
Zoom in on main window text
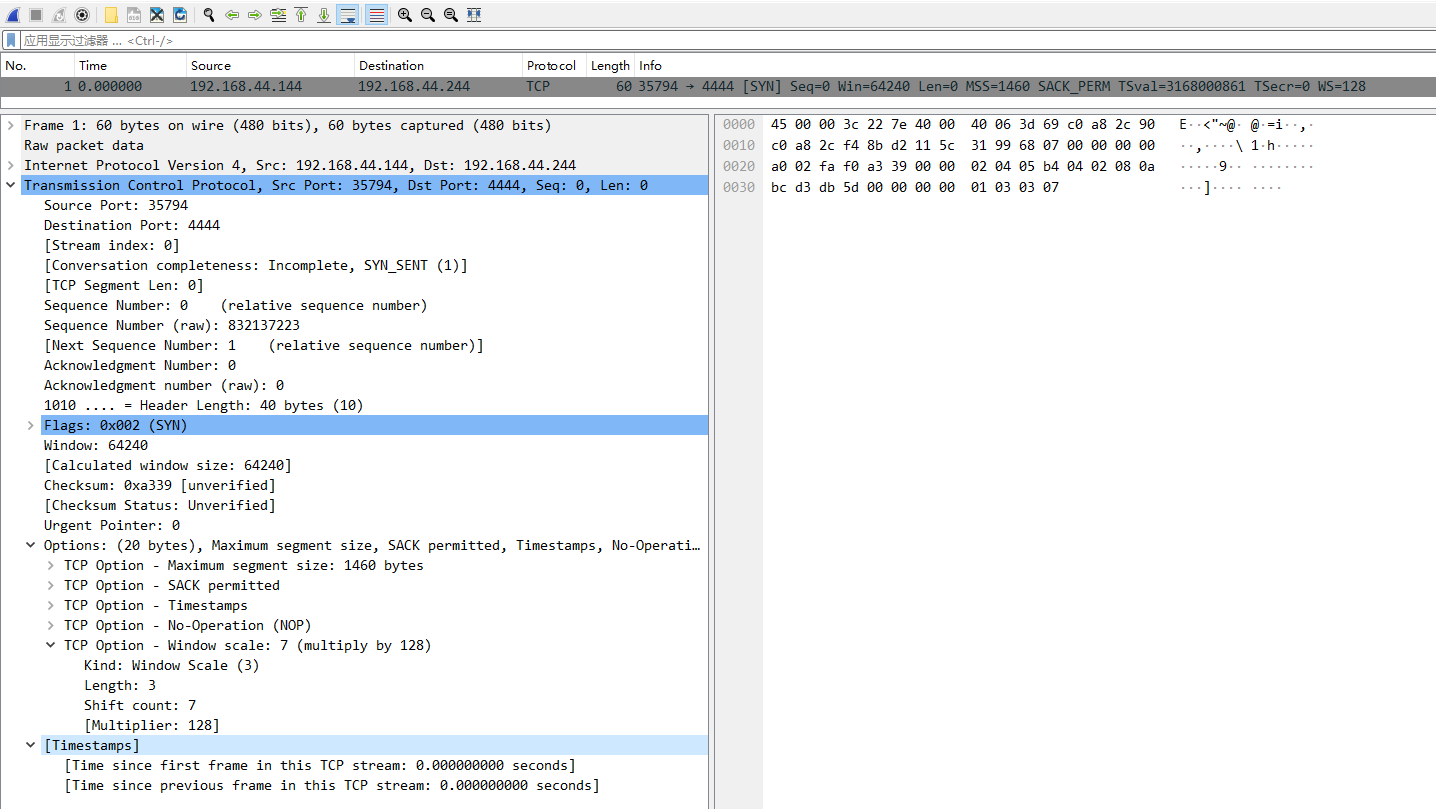(405, 15)
